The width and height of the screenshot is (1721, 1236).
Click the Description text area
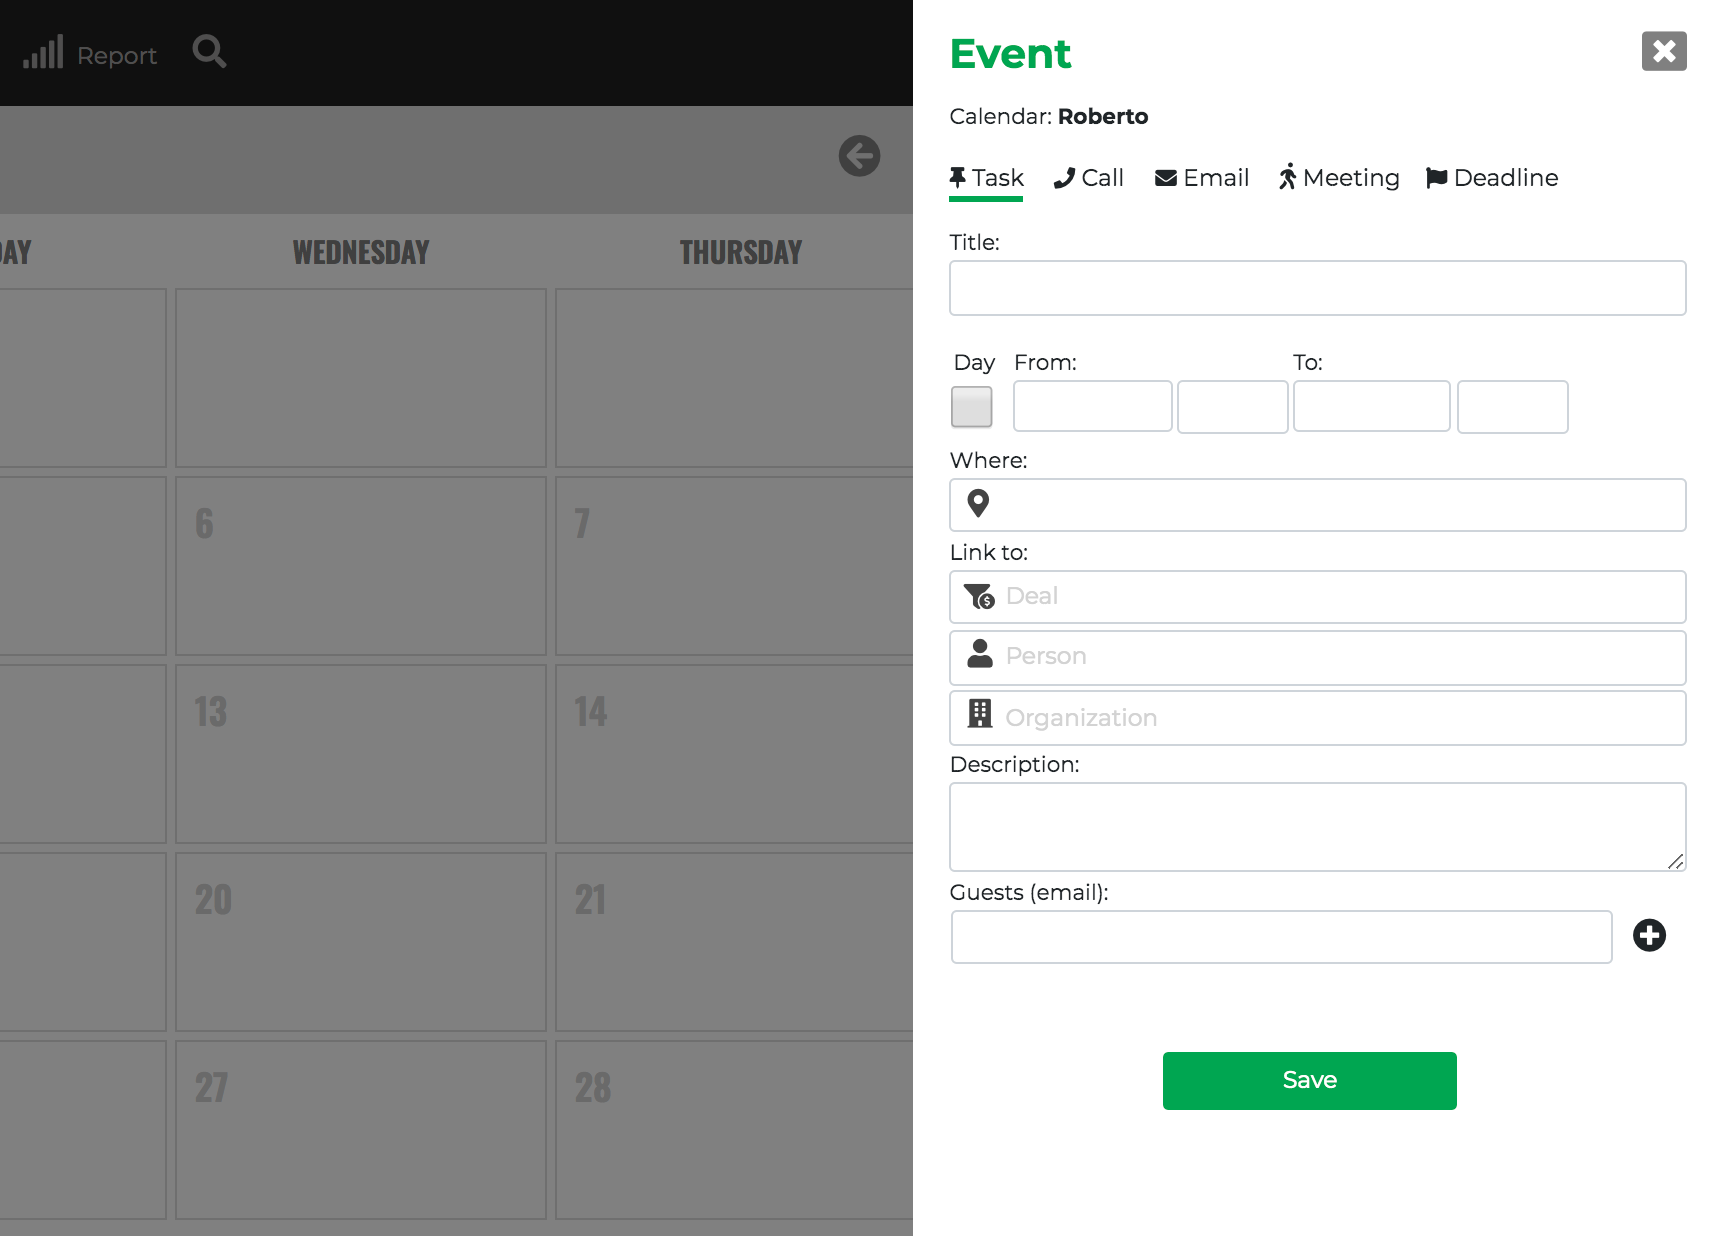1317,827
